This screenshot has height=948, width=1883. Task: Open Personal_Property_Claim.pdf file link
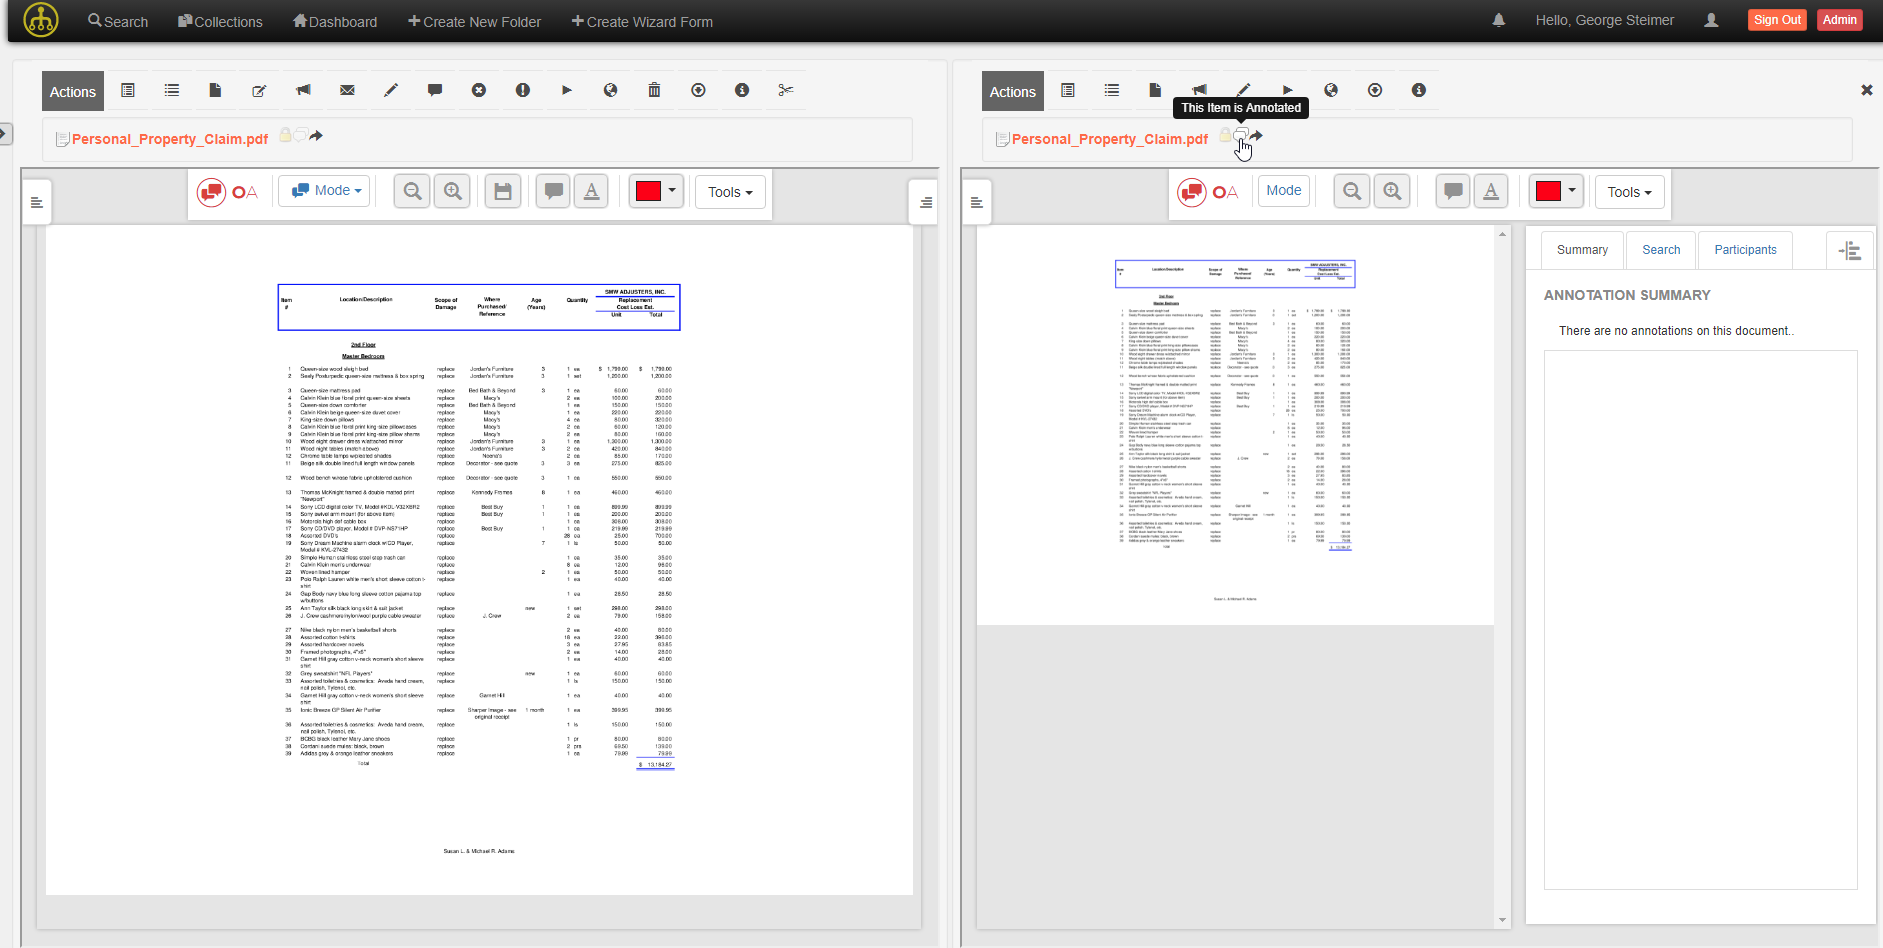click(x=170, y=139)
